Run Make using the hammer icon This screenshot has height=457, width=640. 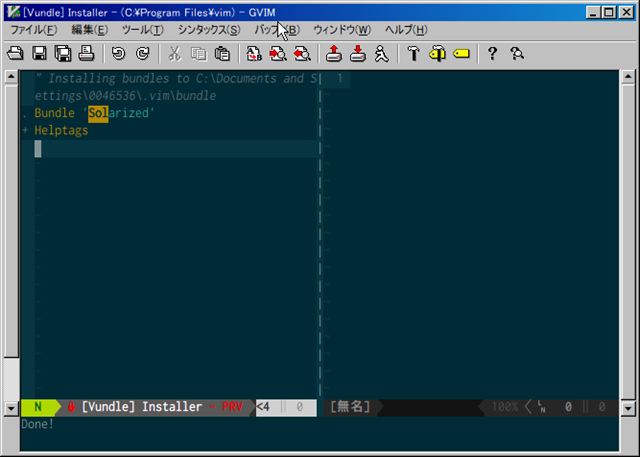[x=414, y=53]
